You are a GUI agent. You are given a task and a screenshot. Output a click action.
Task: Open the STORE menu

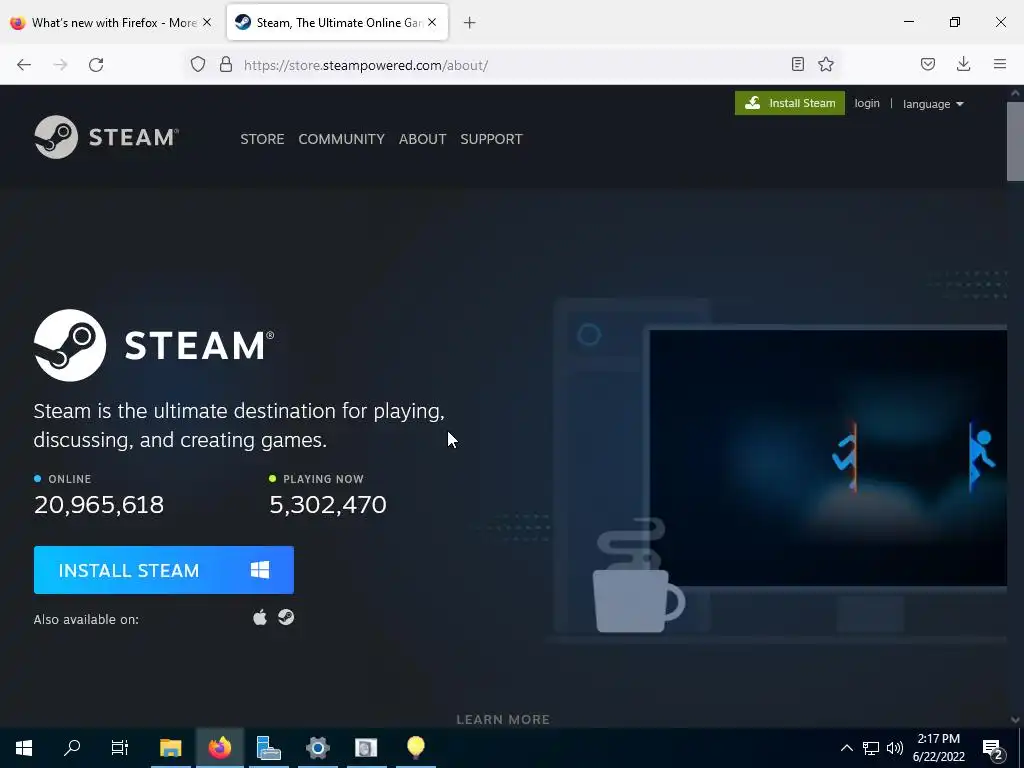262,139
